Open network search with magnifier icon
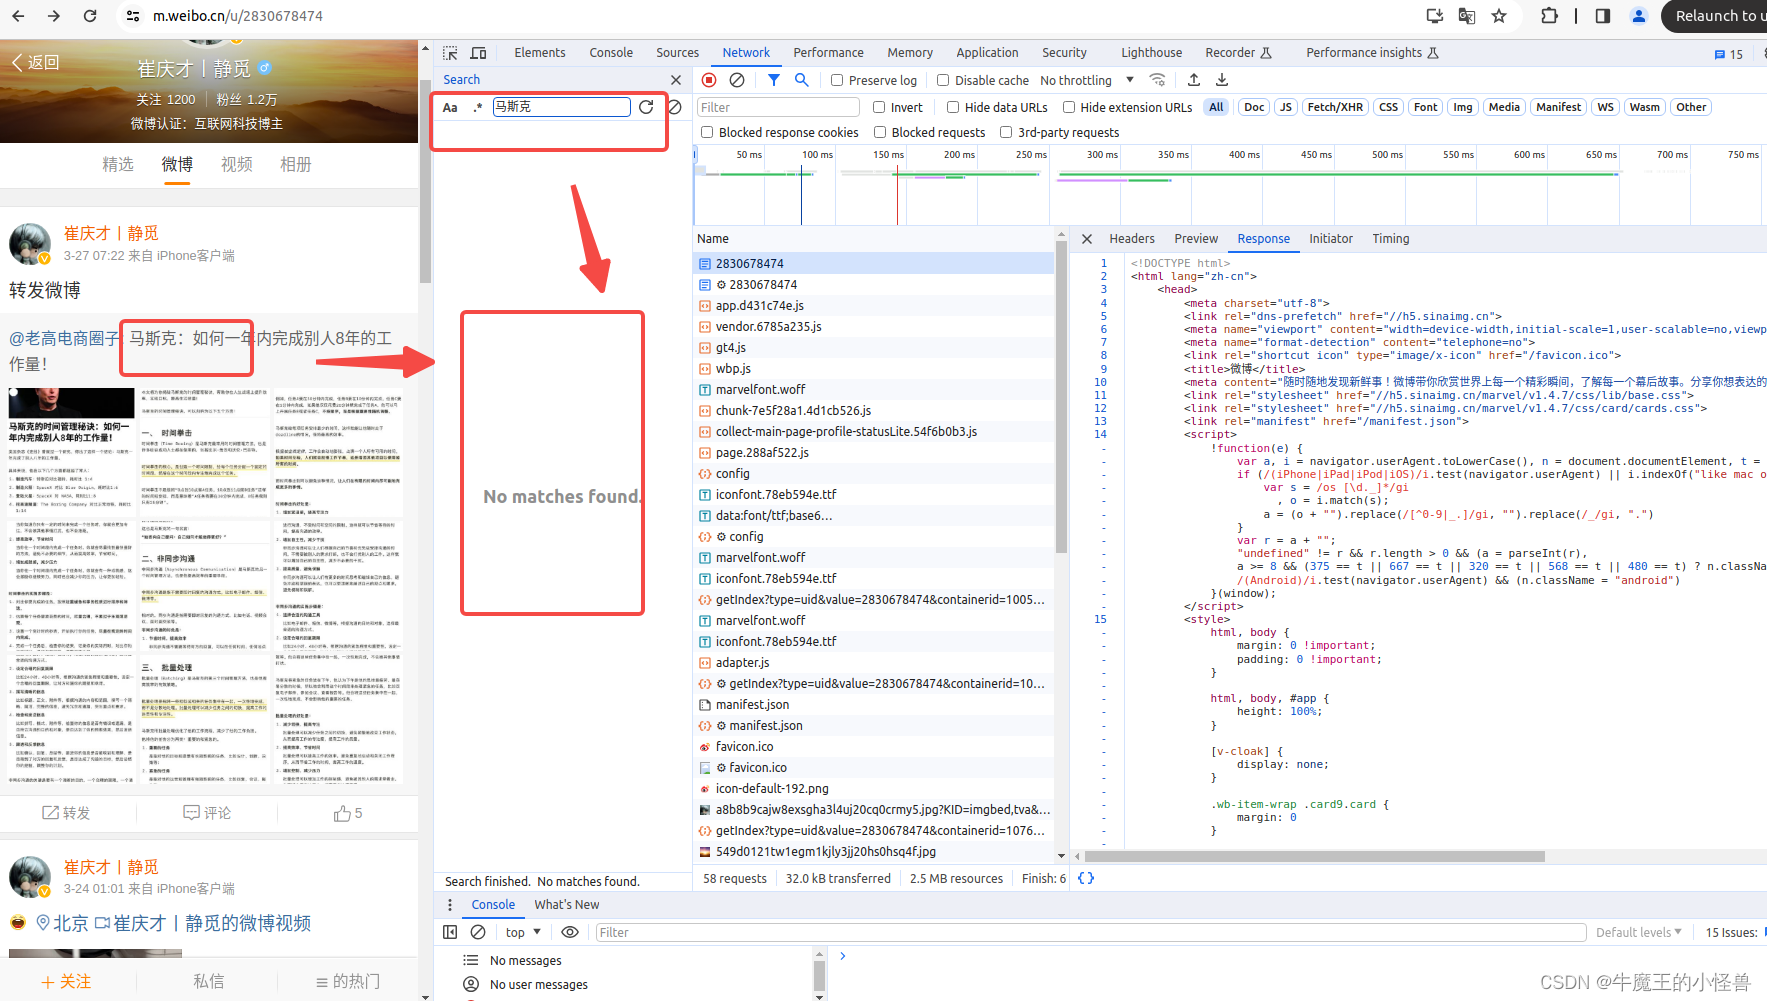Image resolution: width=1767 pixels, height=1001 pixels. 801,80
